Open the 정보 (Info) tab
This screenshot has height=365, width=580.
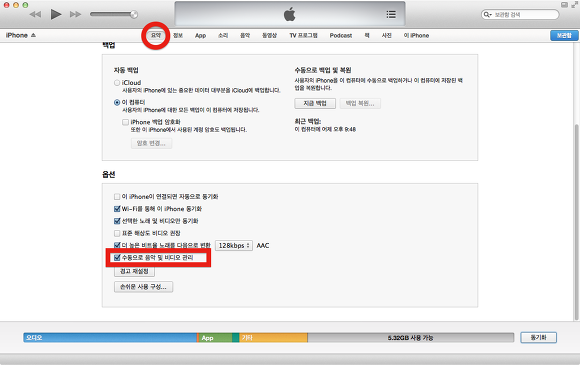(178, 36)
